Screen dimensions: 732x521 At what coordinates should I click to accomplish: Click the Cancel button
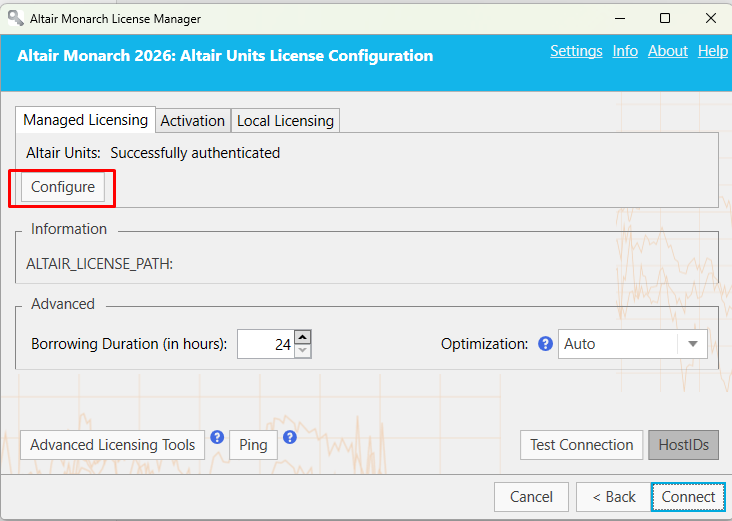click(x=531, y=497)
